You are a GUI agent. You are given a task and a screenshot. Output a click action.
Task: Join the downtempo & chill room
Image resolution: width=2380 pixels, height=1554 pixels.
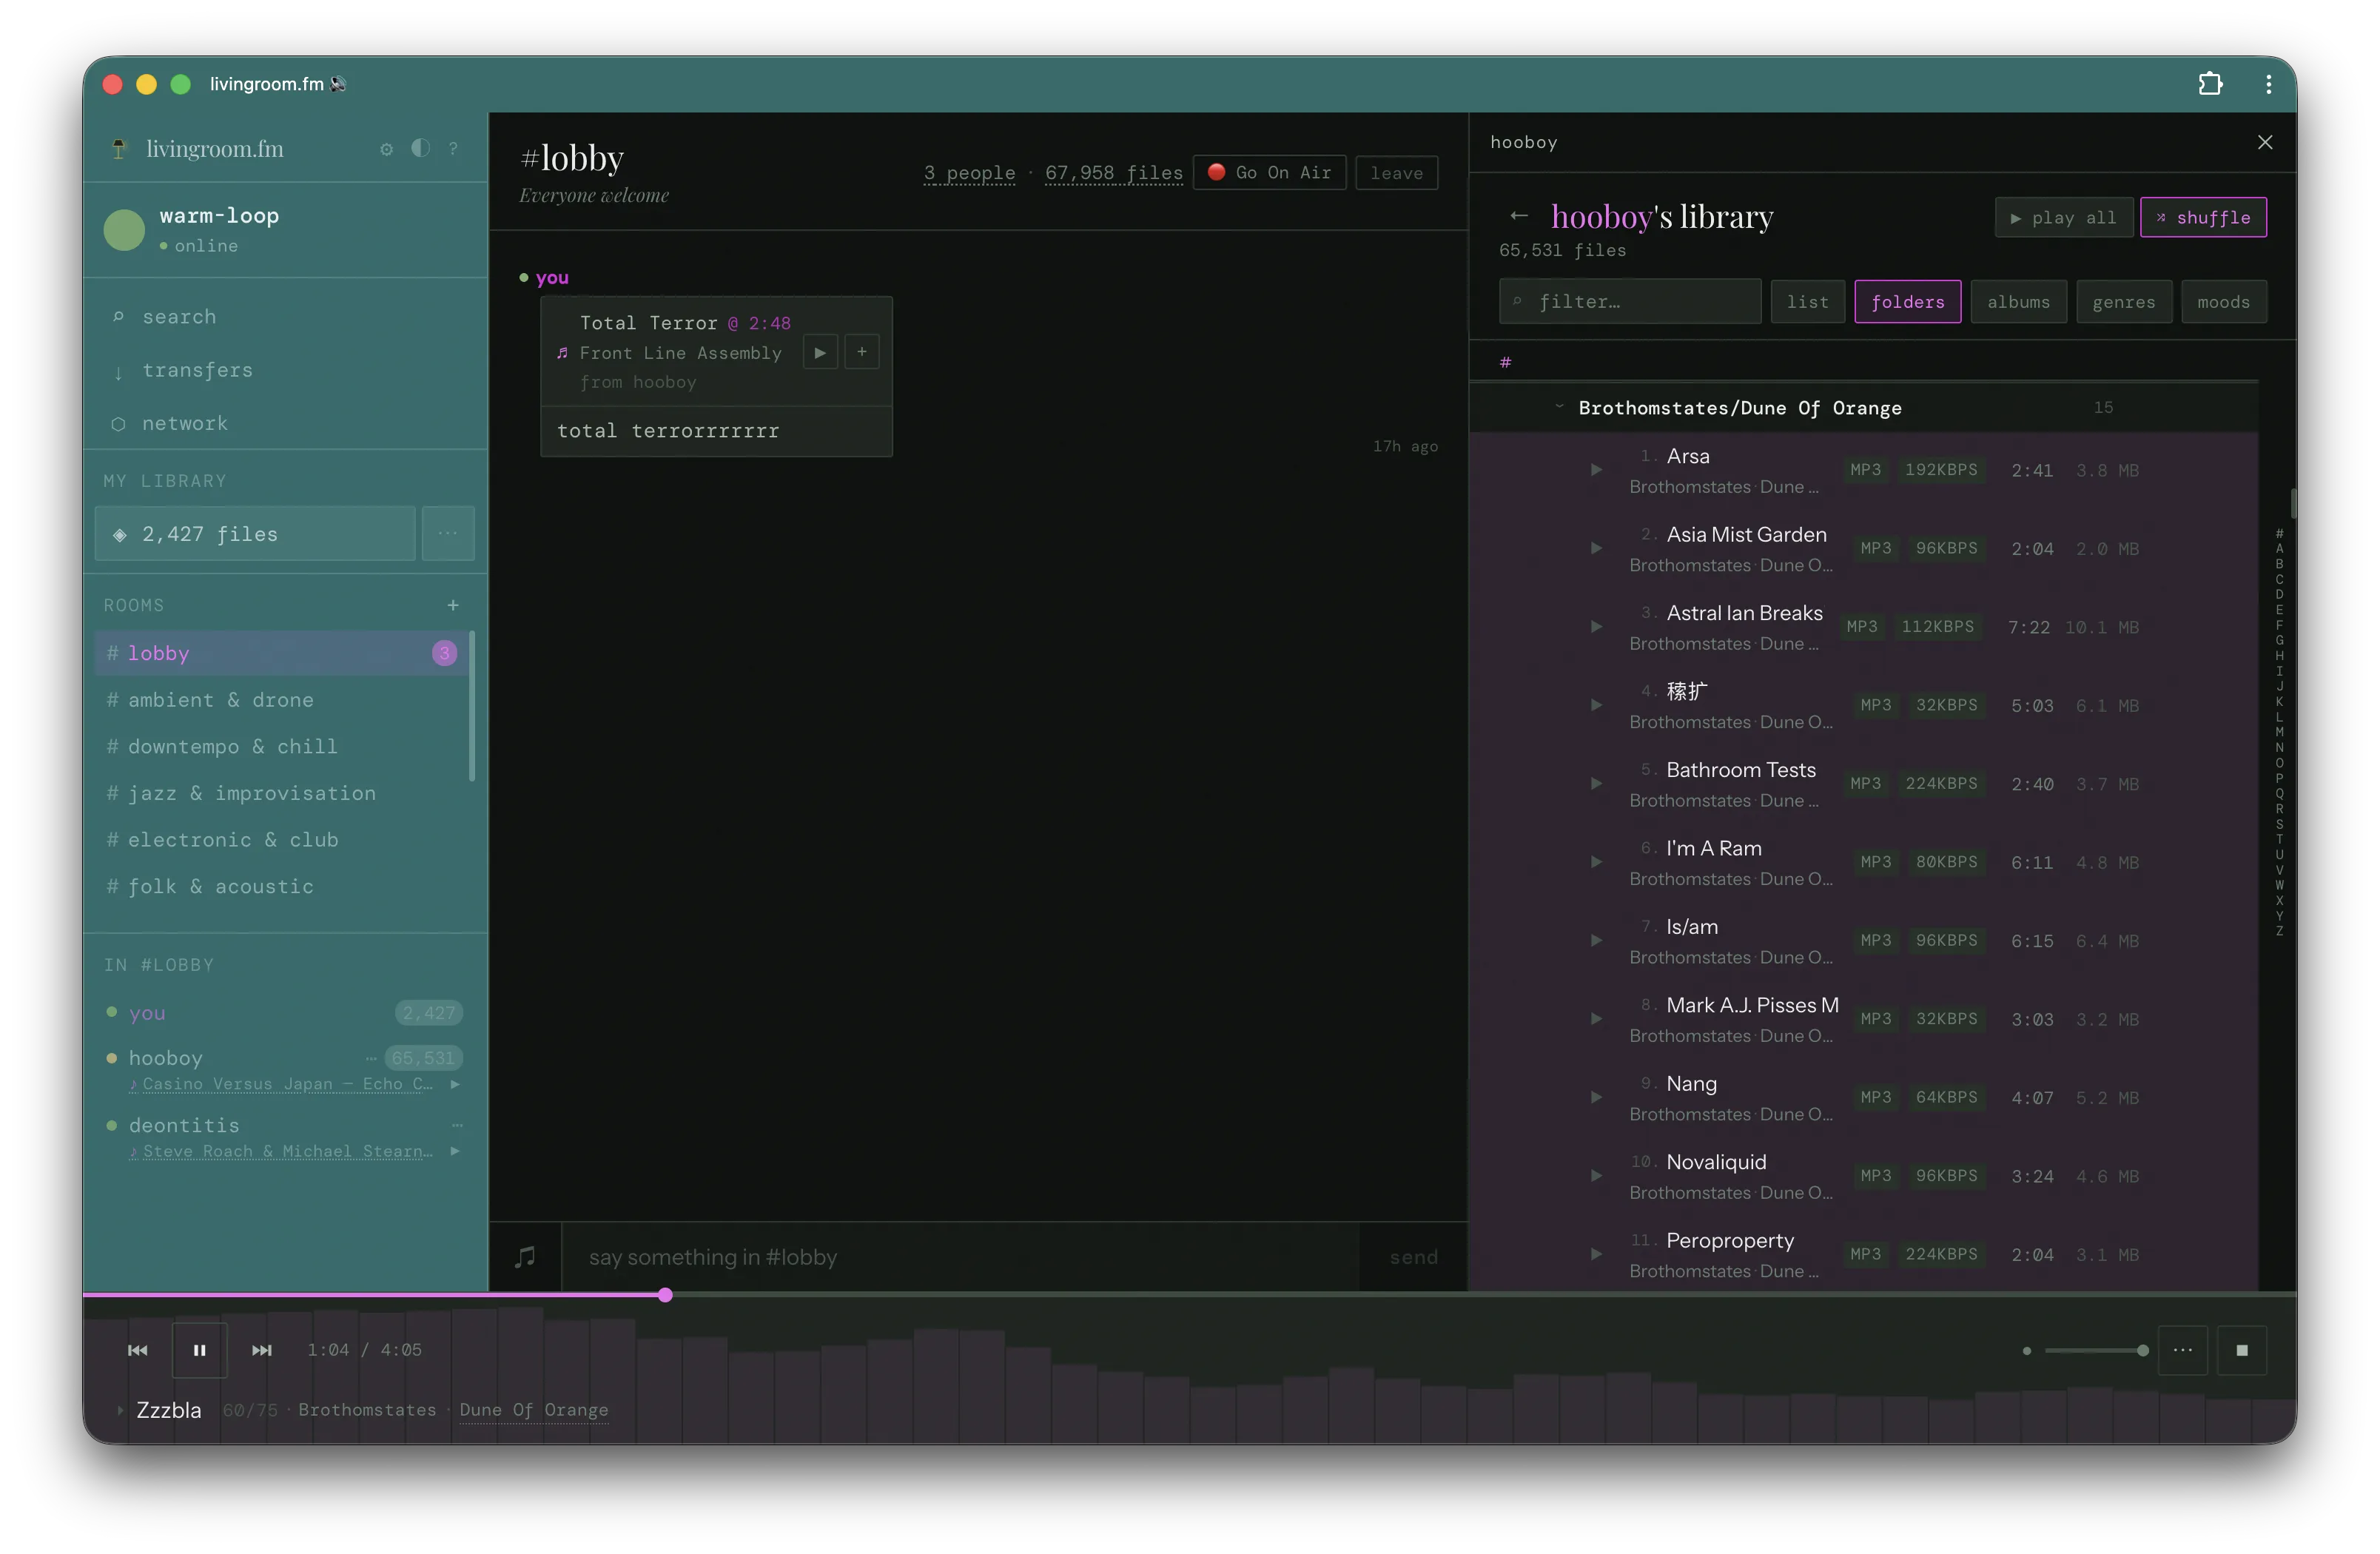click(x=281, y=746)
